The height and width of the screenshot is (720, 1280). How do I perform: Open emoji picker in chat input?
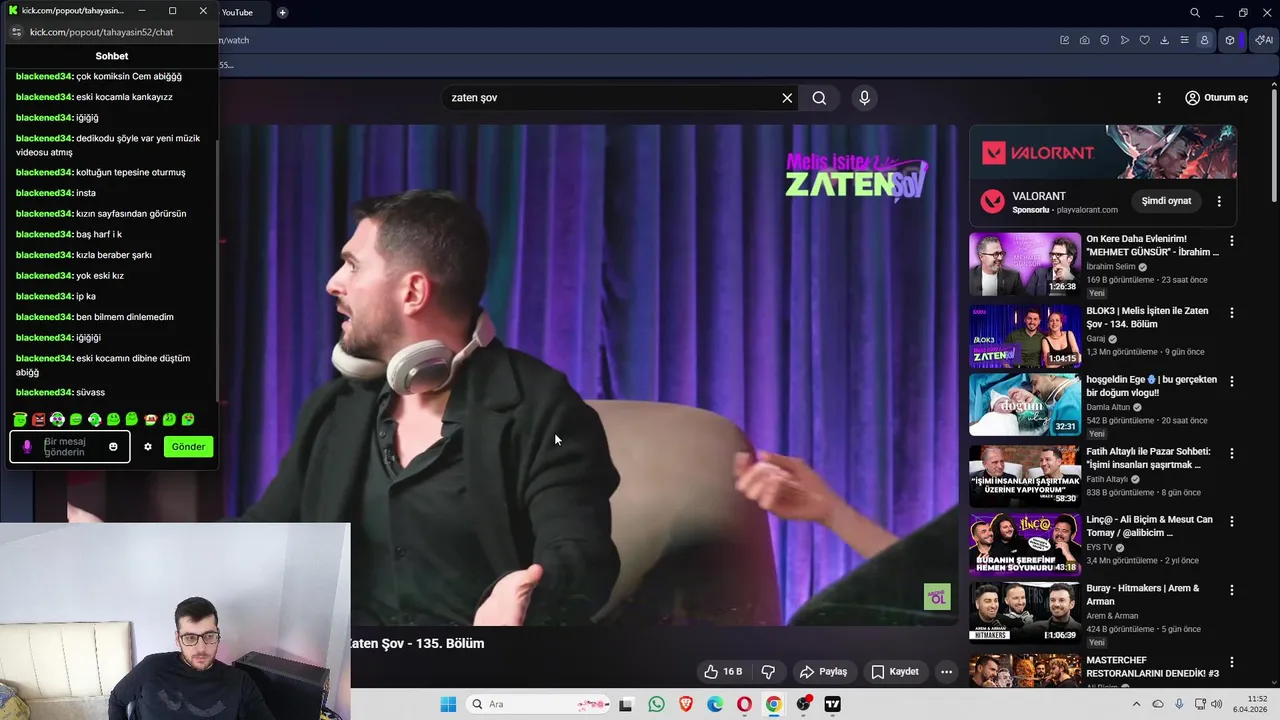[x=113, y=447]
